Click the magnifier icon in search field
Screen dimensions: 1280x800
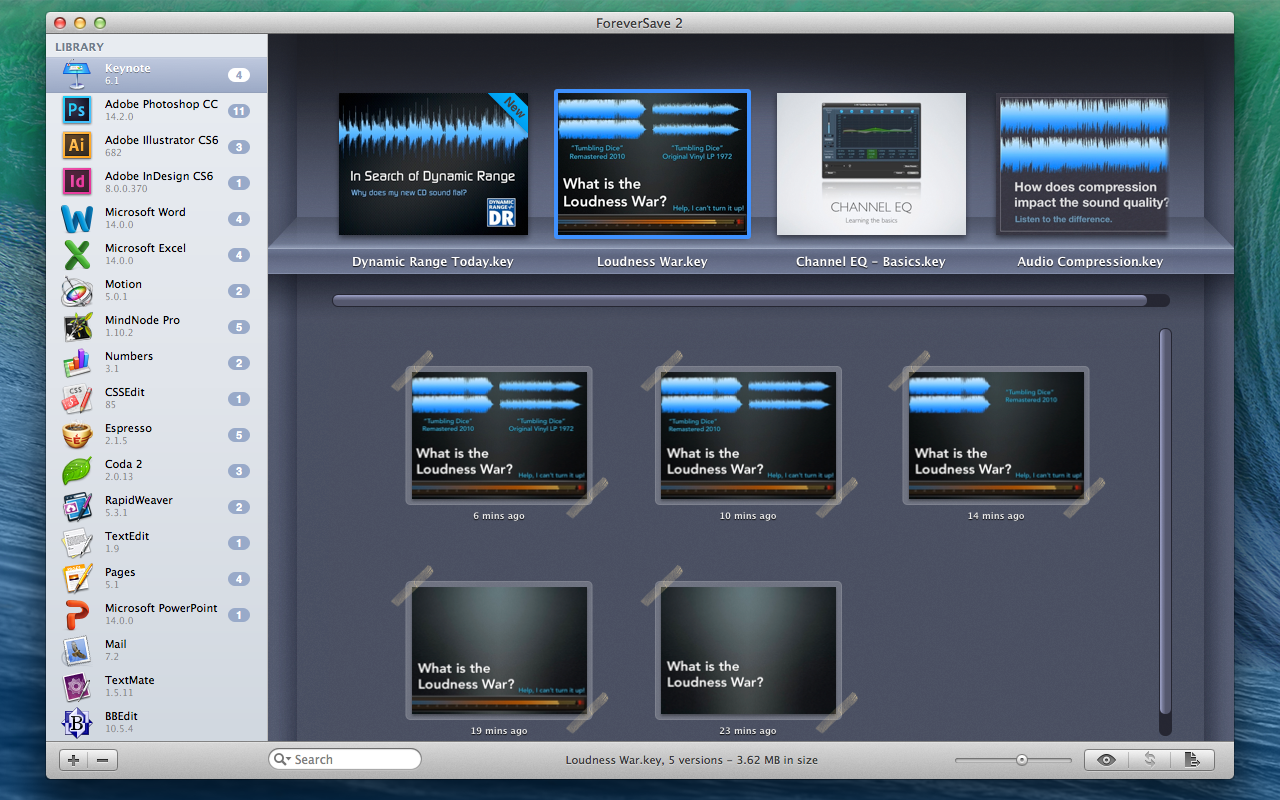pyautogui.click(x=282, y=760)
